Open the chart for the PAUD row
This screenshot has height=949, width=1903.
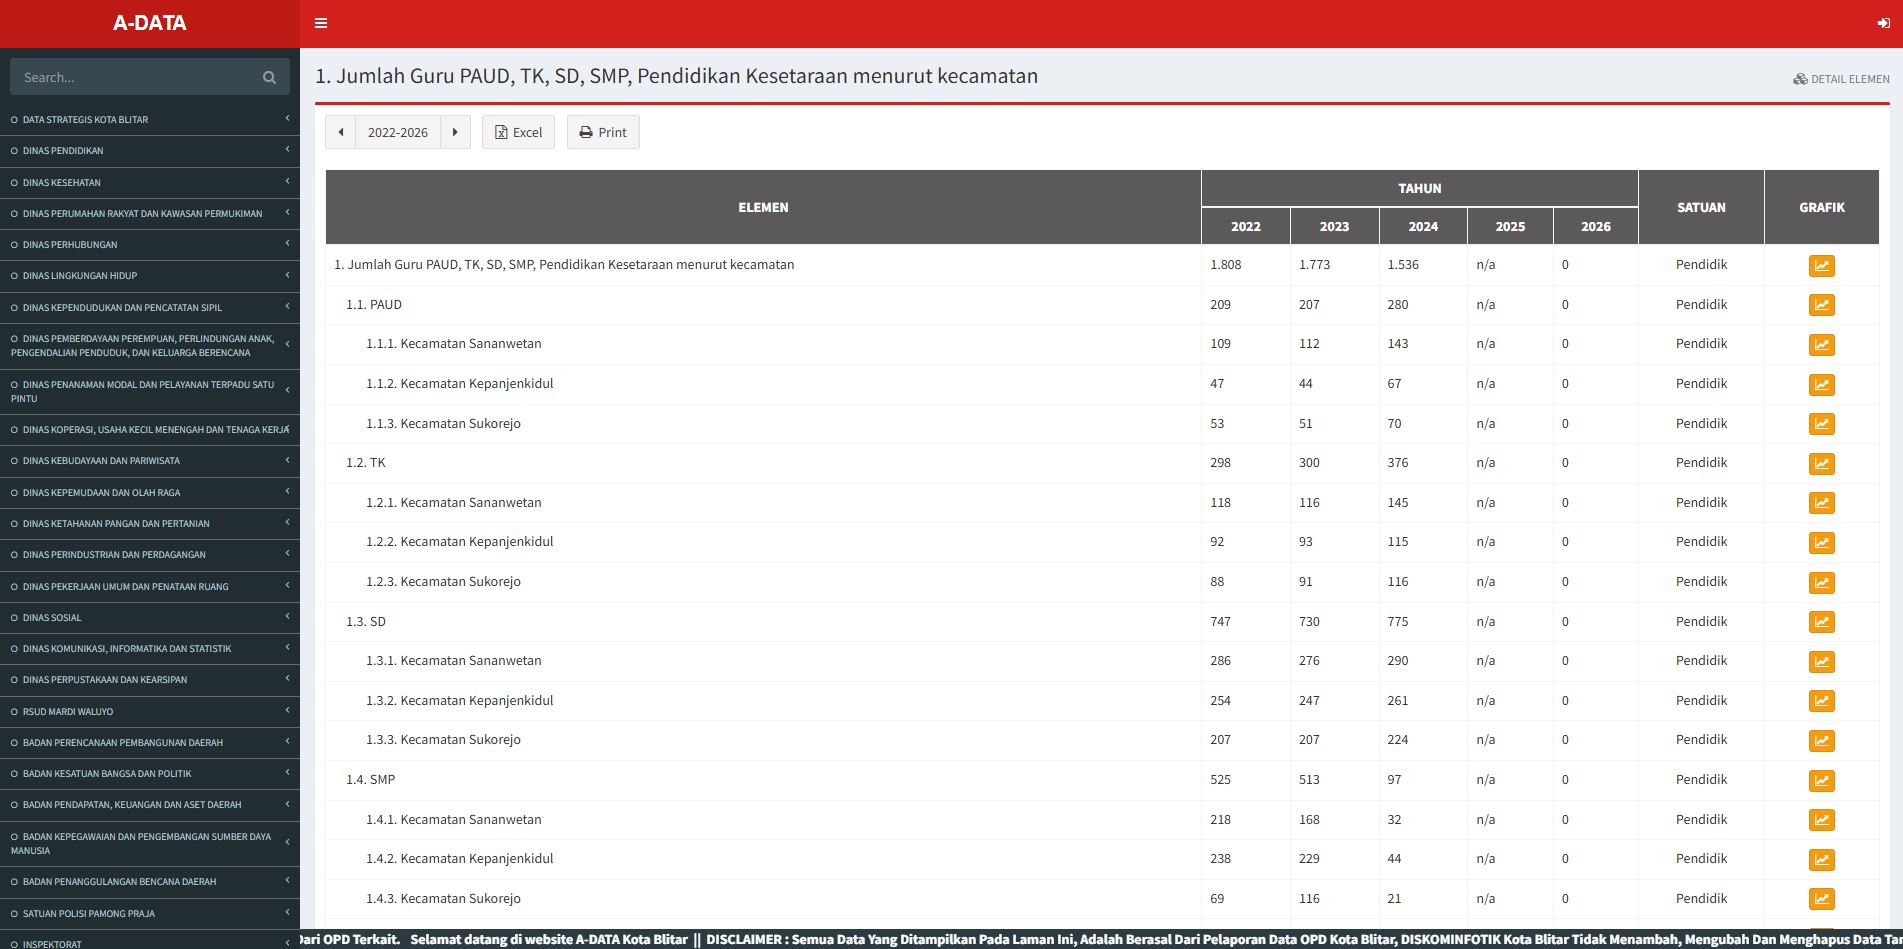[1821, 305]
